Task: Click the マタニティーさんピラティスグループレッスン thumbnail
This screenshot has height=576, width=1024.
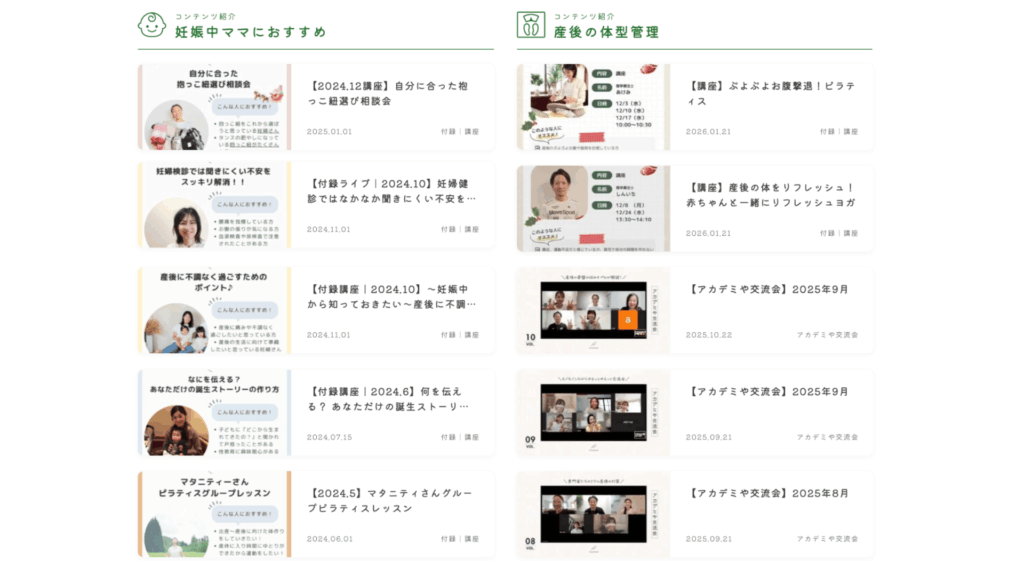Action: [214, 514]
